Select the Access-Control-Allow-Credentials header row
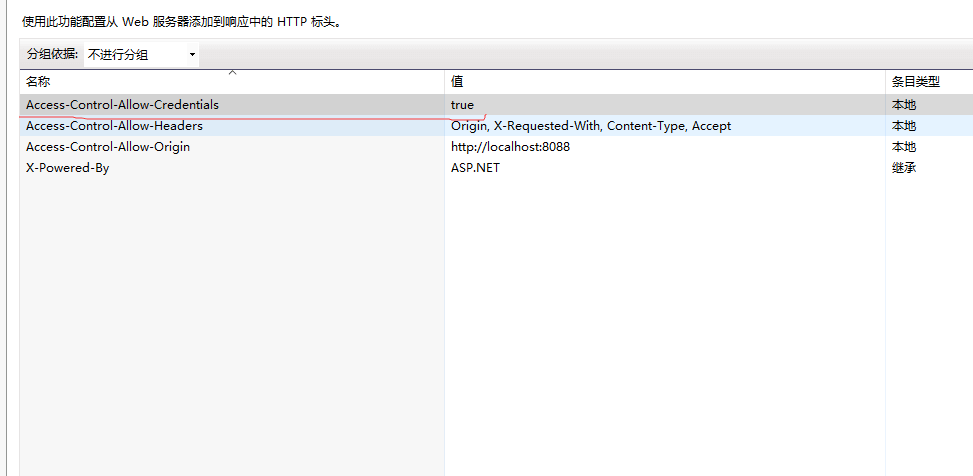973x476 pixels. click(122, 105)
